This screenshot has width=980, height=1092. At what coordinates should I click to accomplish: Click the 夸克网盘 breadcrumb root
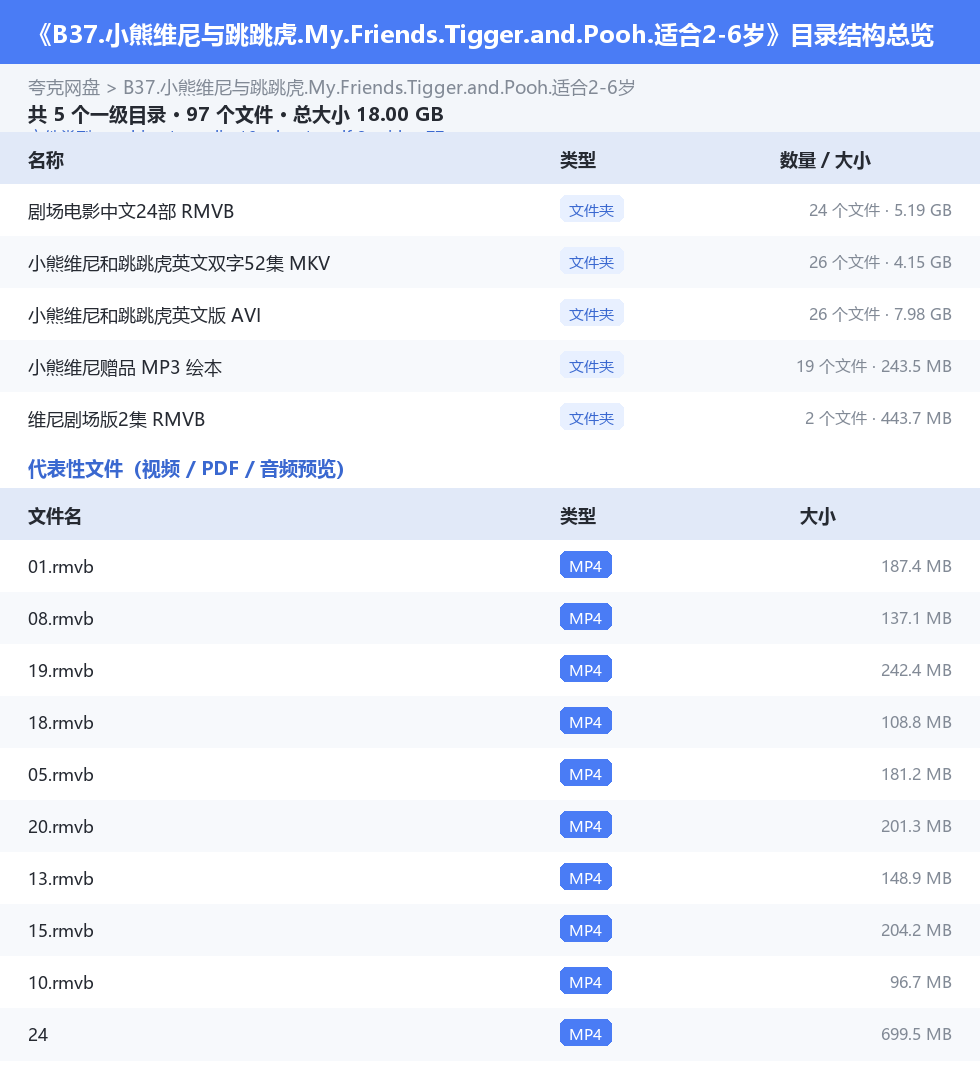pyautogui.click(x=64, y=88)
